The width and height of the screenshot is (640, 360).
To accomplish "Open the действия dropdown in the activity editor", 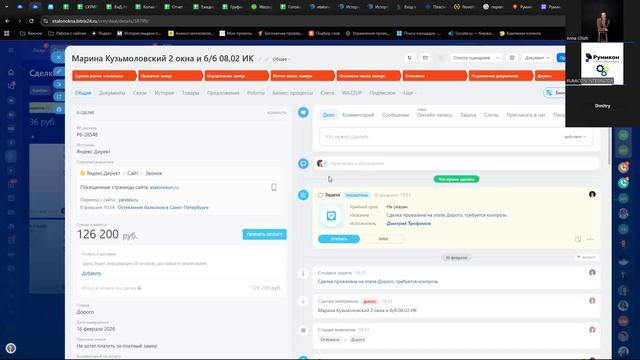I will 575,137.
